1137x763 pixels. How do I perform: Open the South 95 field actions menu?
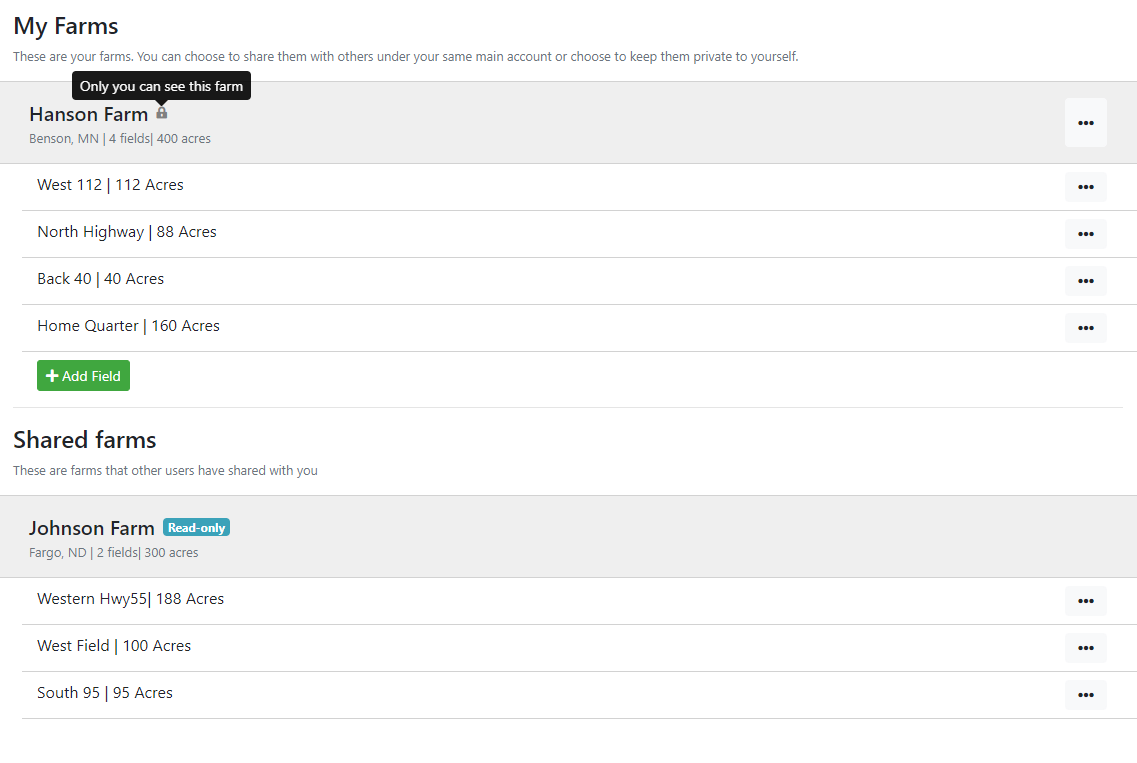pyautogui.click(x=1086, y=695)
